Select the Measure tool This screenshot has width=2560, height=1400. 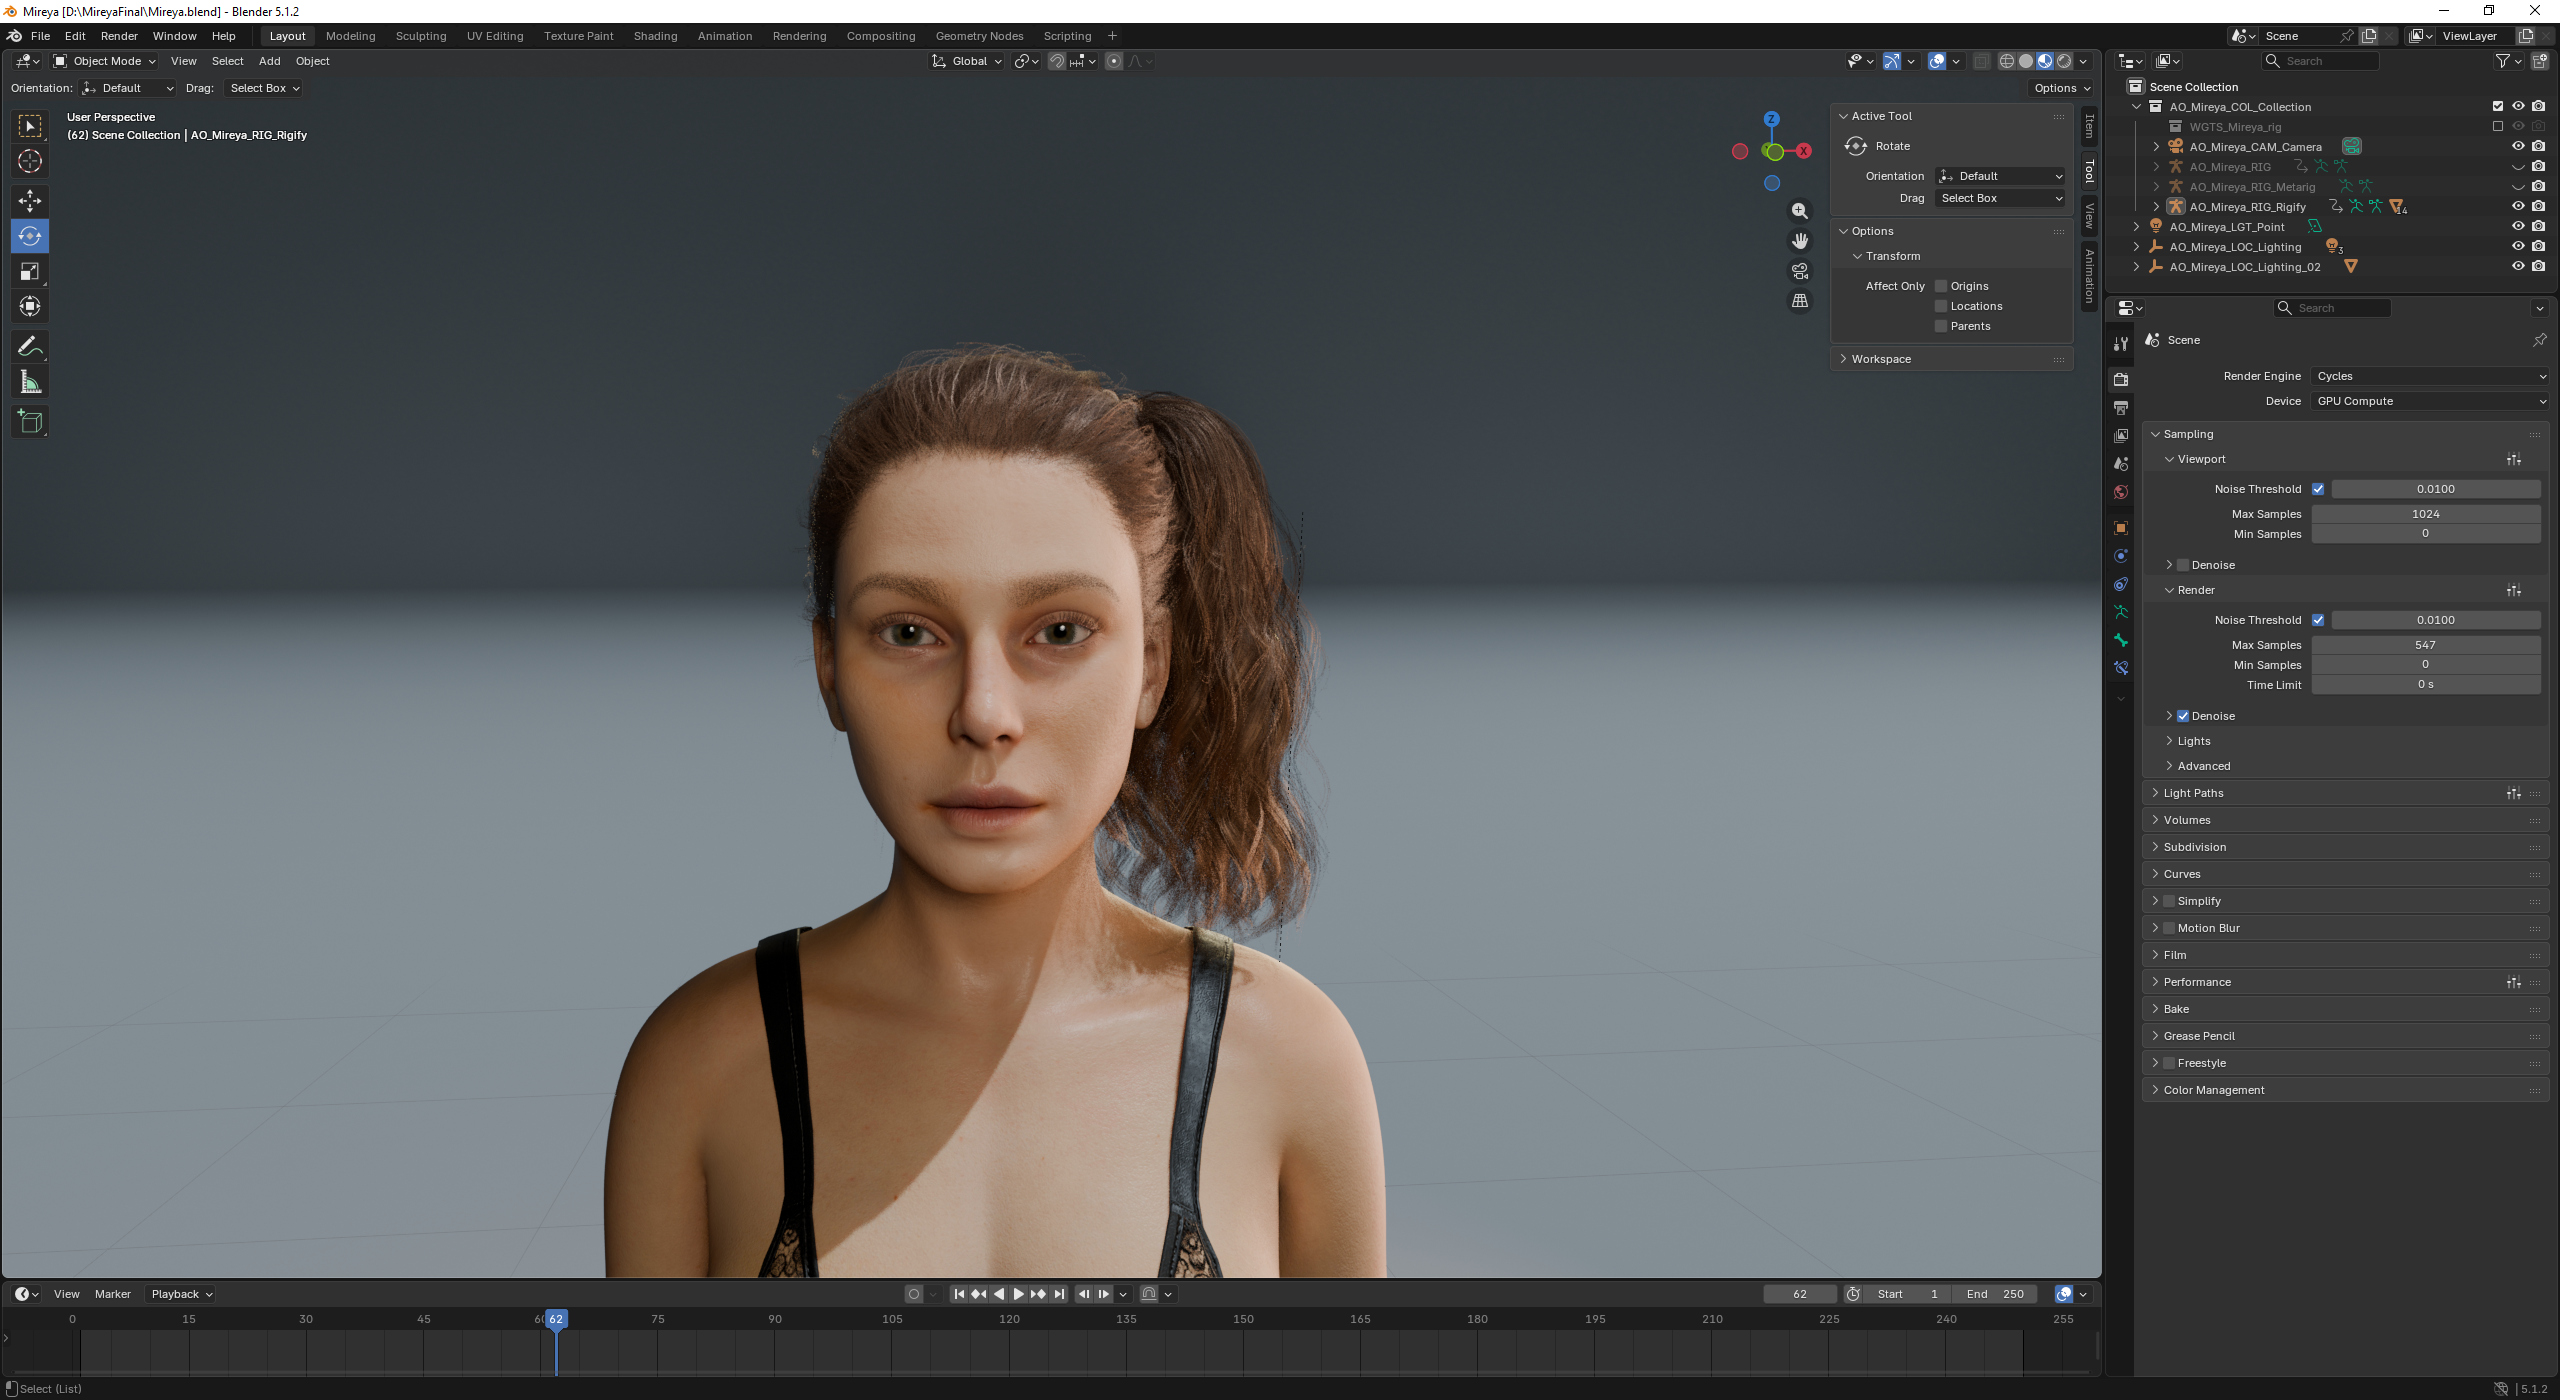30,382
